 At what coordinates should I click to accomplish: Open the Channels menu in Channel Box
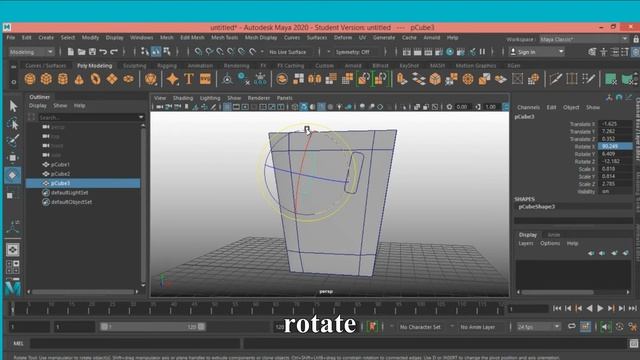pos(529,107)
